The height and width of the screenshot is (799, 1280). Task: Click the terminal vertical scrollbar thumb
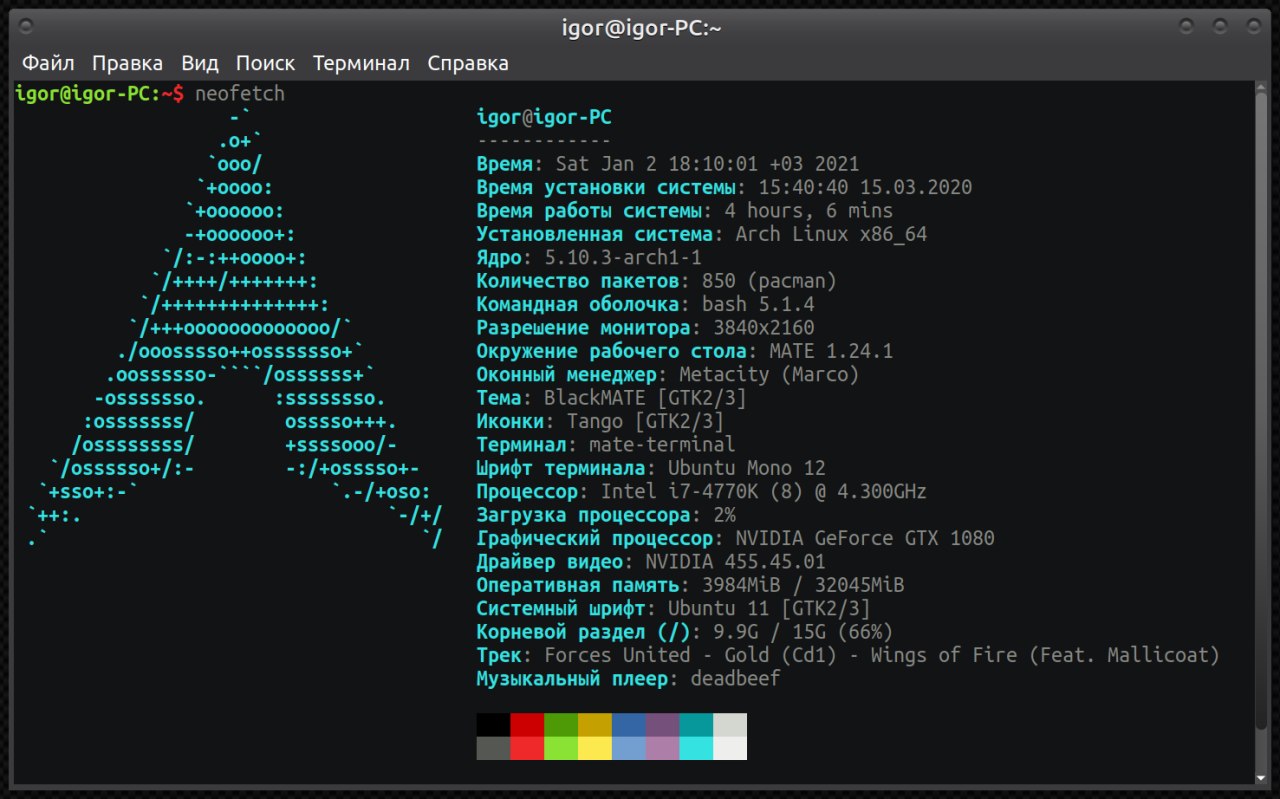pyautogui.click(x=1261, y=410)
